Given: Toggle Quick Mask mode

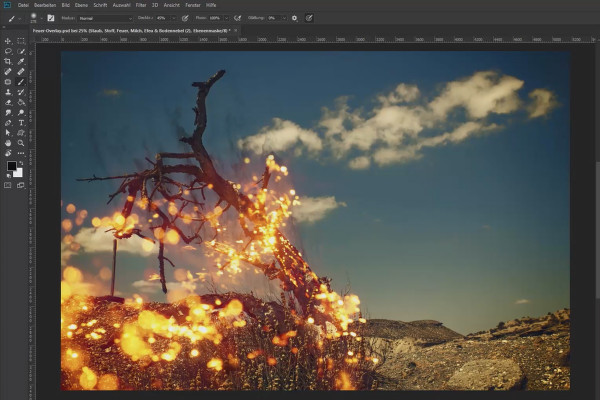Looking at the screenshot, I should point(8,185).
